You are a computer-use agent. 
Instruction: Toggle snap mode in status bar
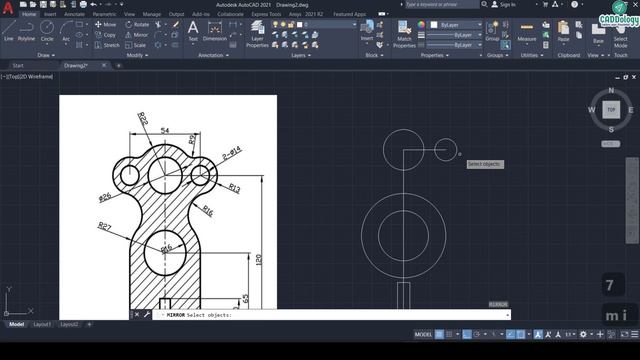pos(449,334)
